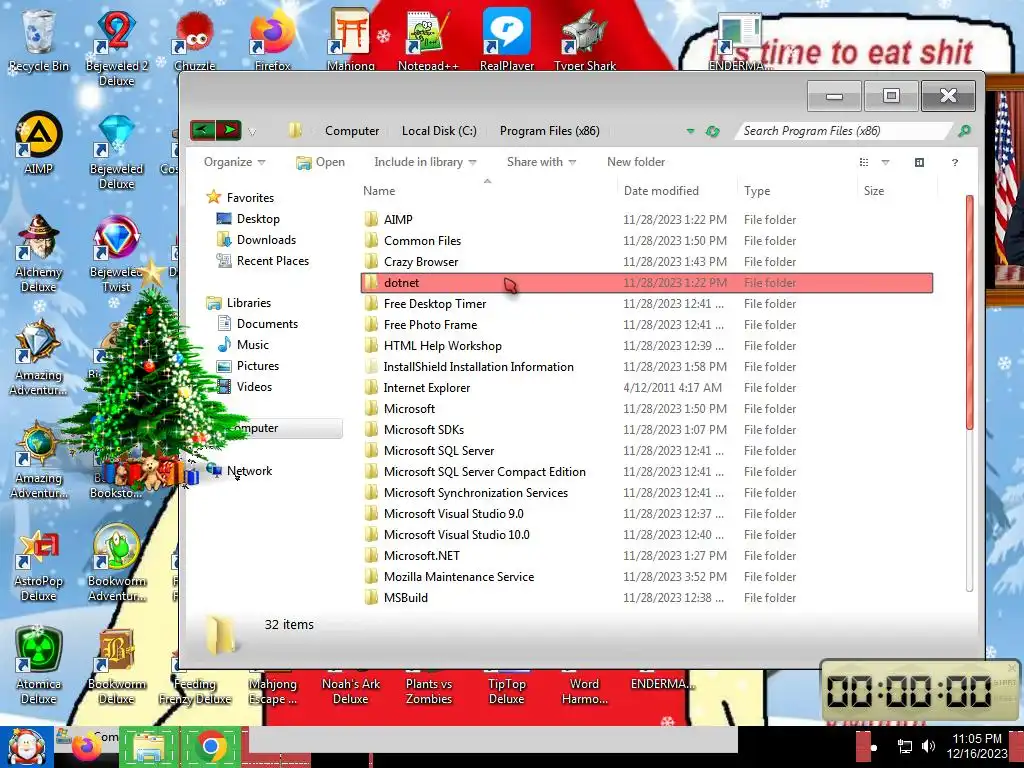
Task: Go to Local Disk (C:) breadcrumb
Action: (x=439, y=131)
